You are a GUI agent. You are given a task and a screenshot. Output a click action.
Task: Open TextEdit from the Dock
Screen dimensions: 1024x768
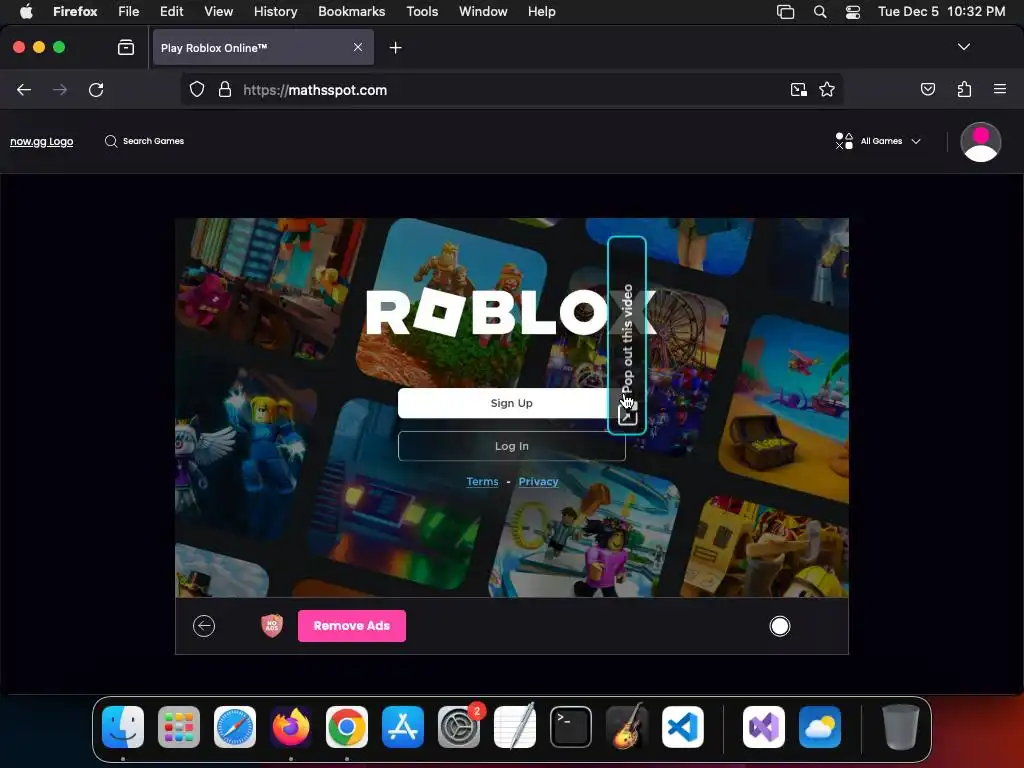pos(515,727)
